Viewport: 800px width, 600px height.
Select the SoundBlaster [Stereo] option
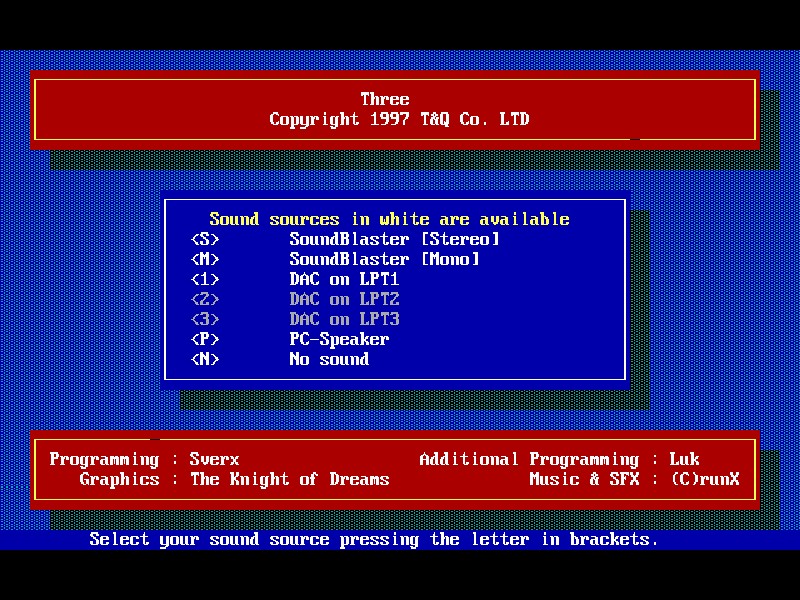tap(394, 239)
